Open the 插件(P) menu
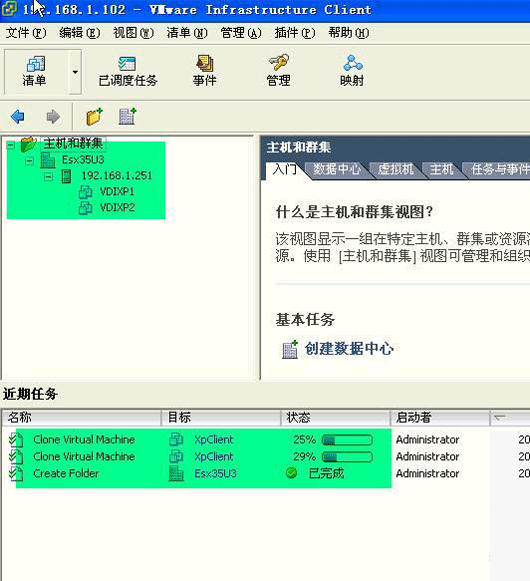The image size is (530, 581). 295,33
